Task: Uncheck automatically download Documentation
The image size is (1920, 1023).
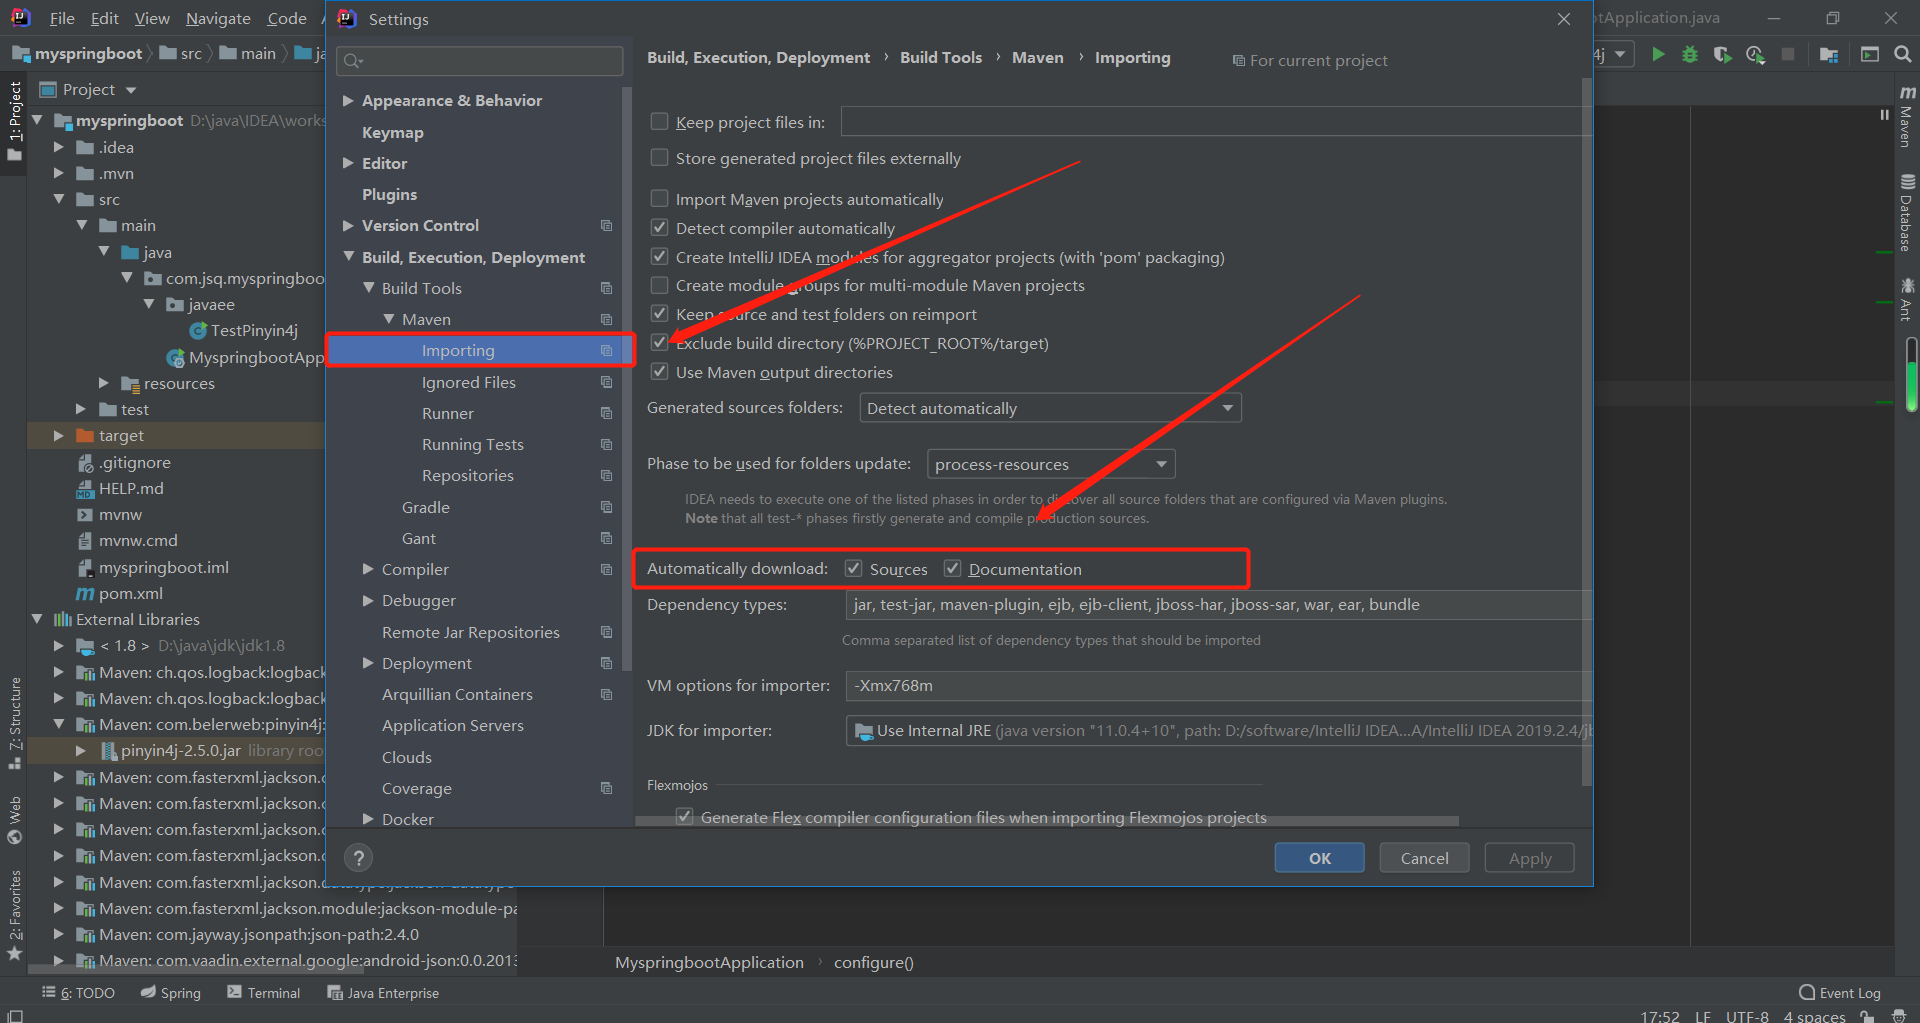Action: tap(952, 568)
